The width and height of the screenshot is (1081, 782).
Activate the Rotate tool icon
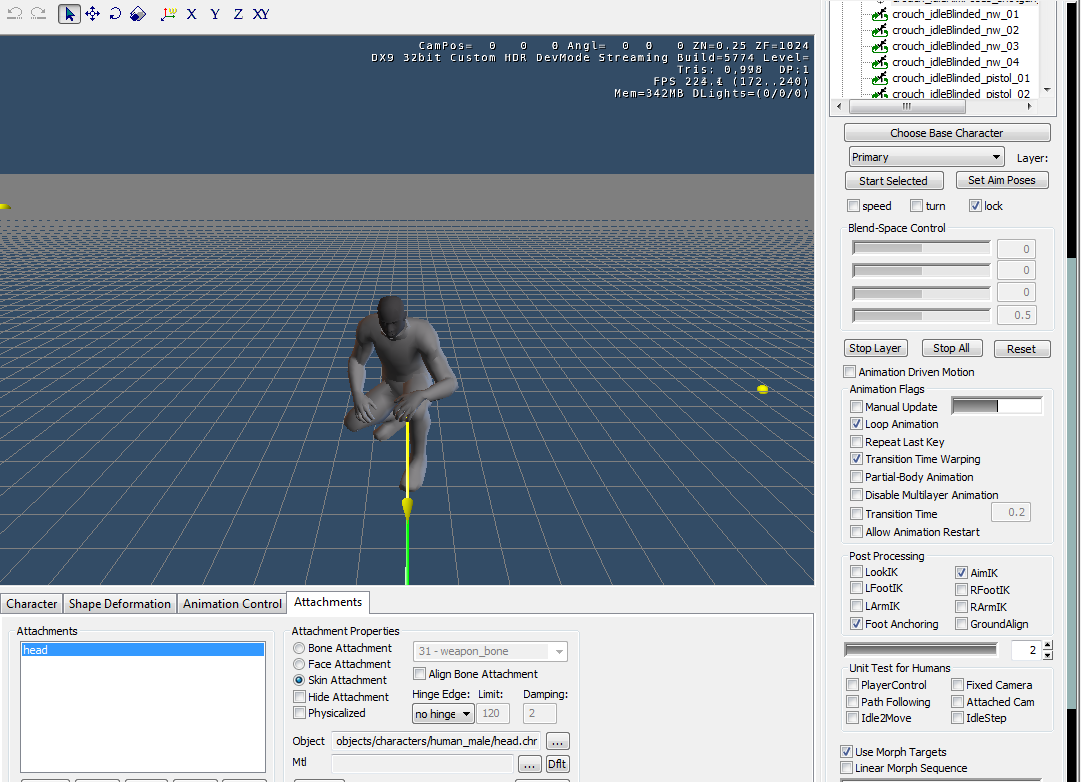115,14
